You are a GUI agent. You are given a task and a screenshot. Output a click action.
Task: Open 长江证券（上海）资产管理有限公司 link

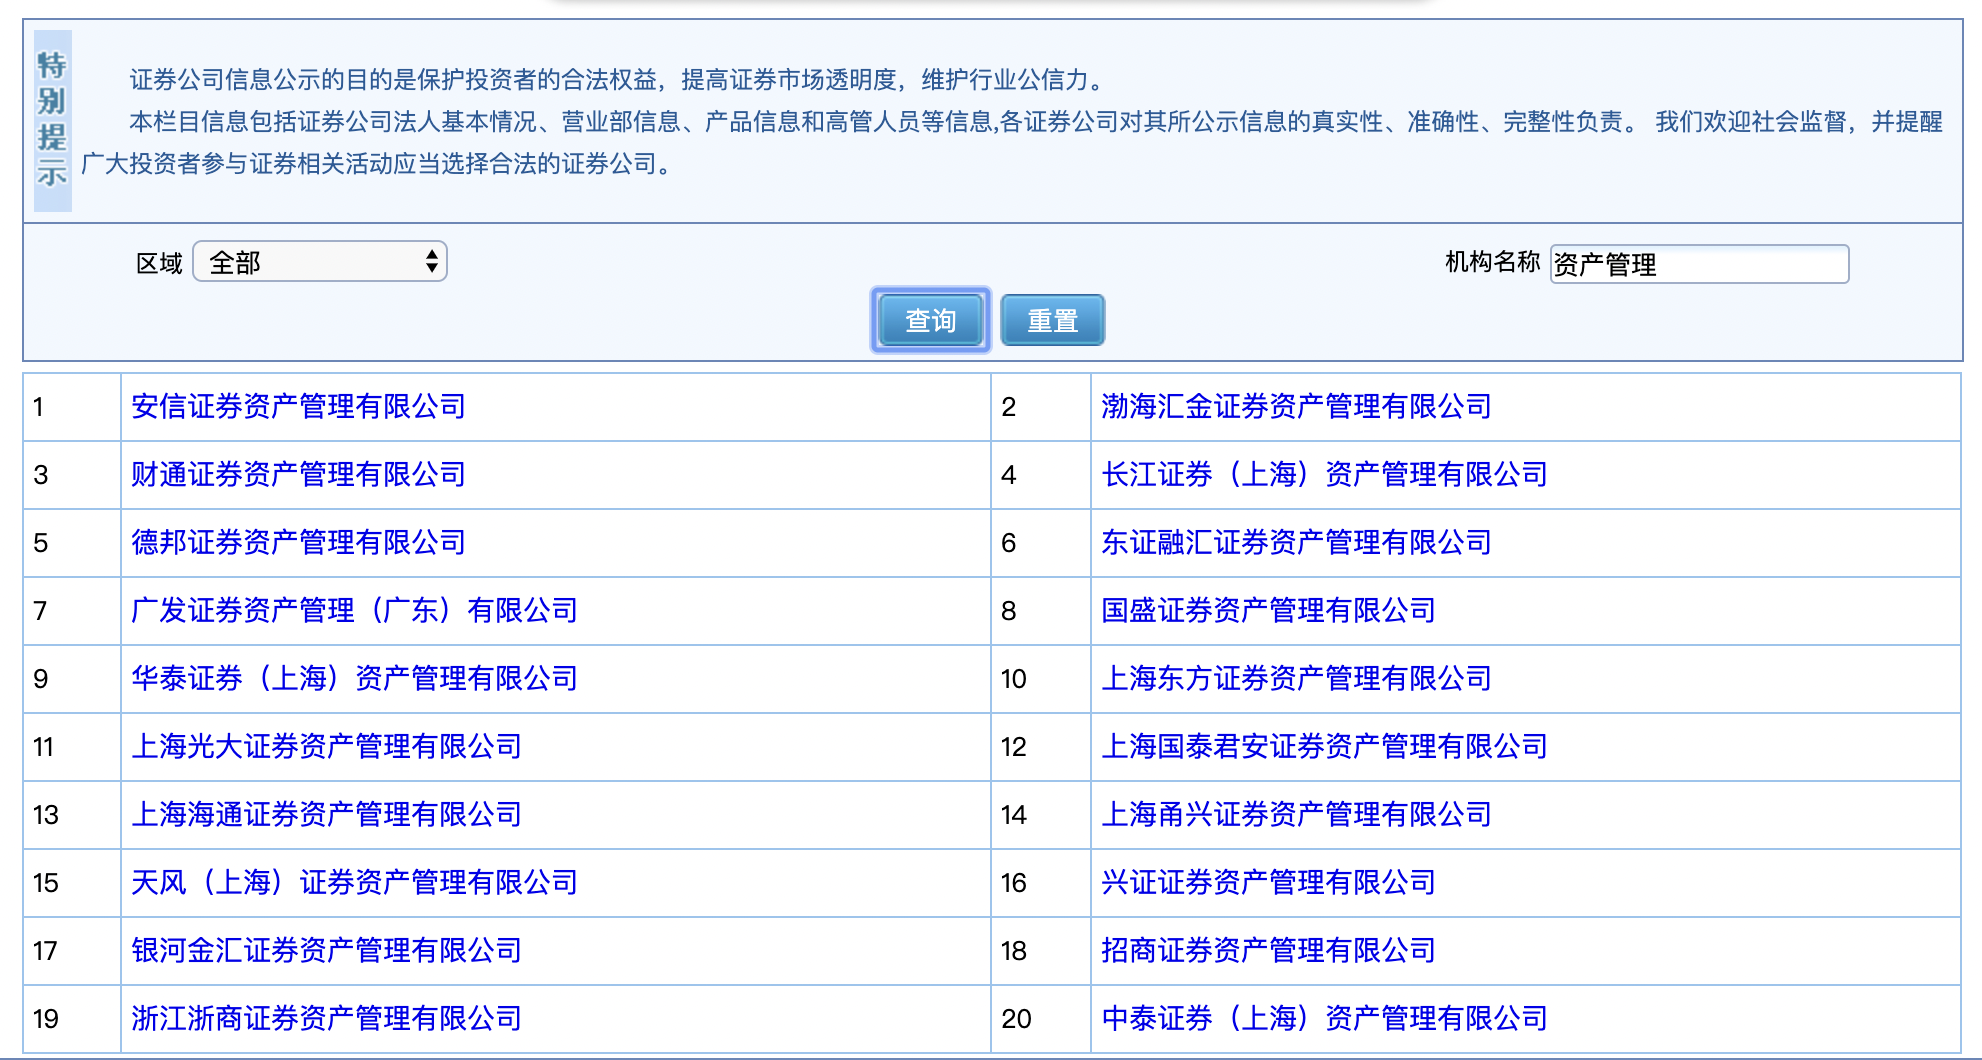click(x=1324, y=474)
